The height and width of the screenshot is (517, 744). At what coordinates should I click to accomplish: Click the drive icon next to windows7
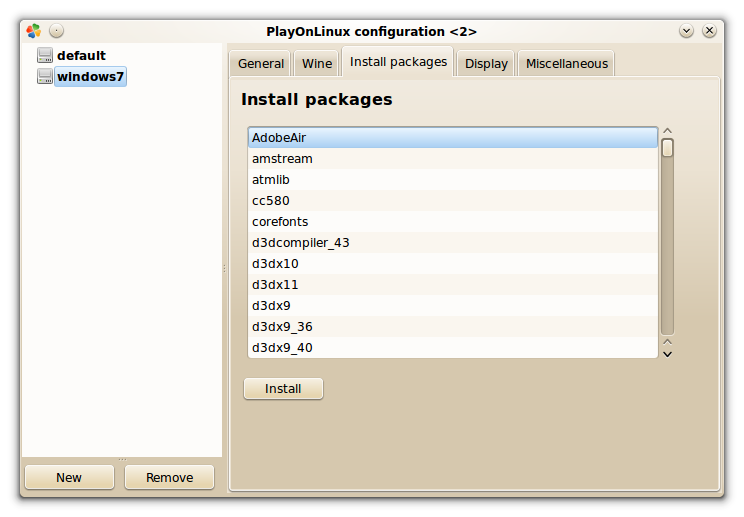click(x=45, y=76)
